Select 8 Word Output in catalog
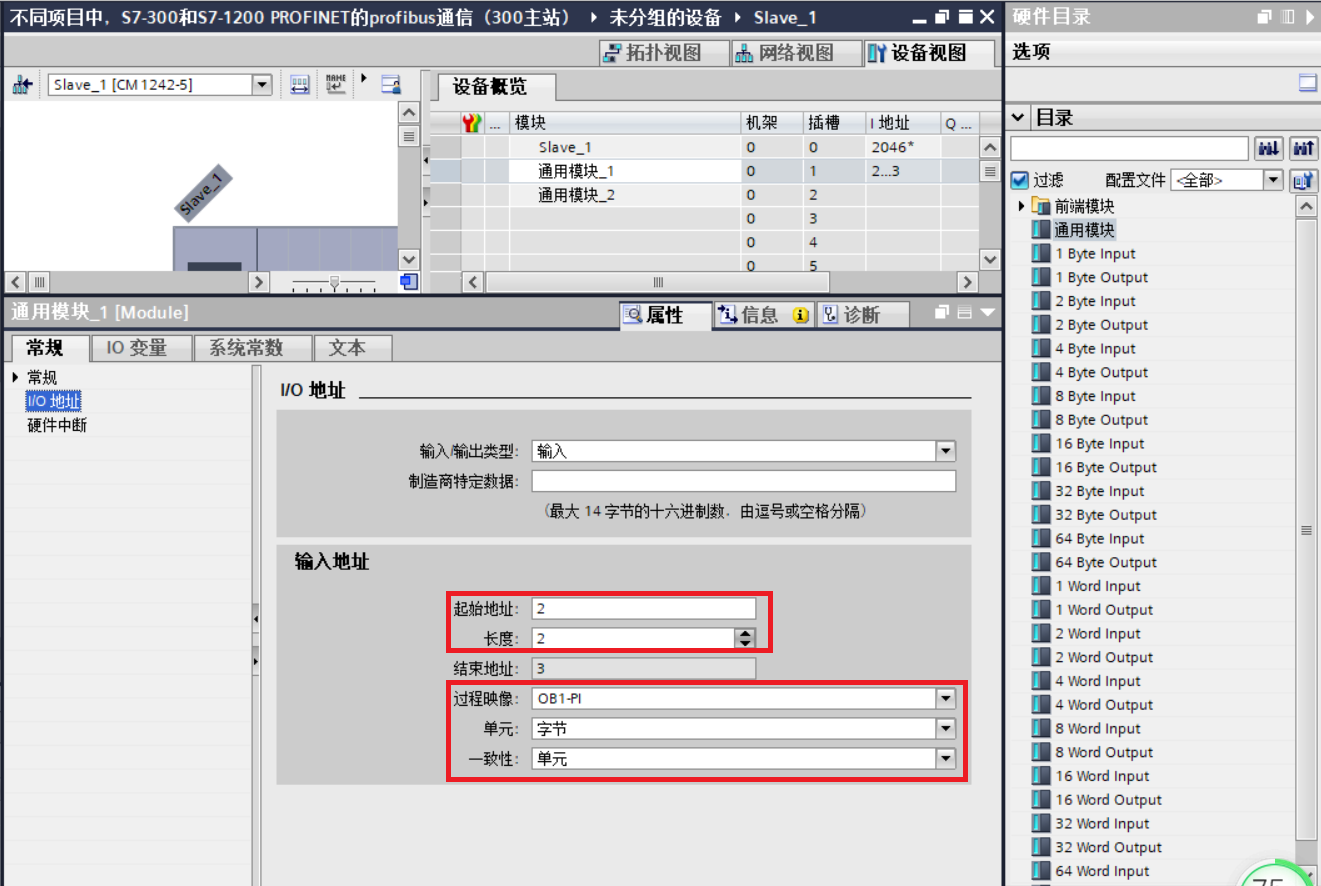This screenshot has height=886, width=1321. 1104,753
